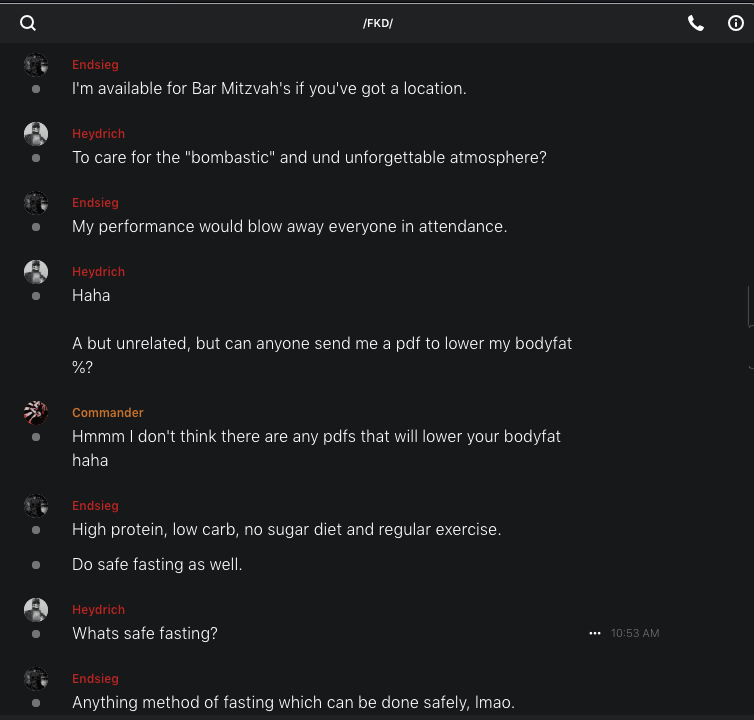Click the 10:53 AM message timestamp
Image resolution: width=754 pixels, height=720 pixels.
tap(635, 633)
